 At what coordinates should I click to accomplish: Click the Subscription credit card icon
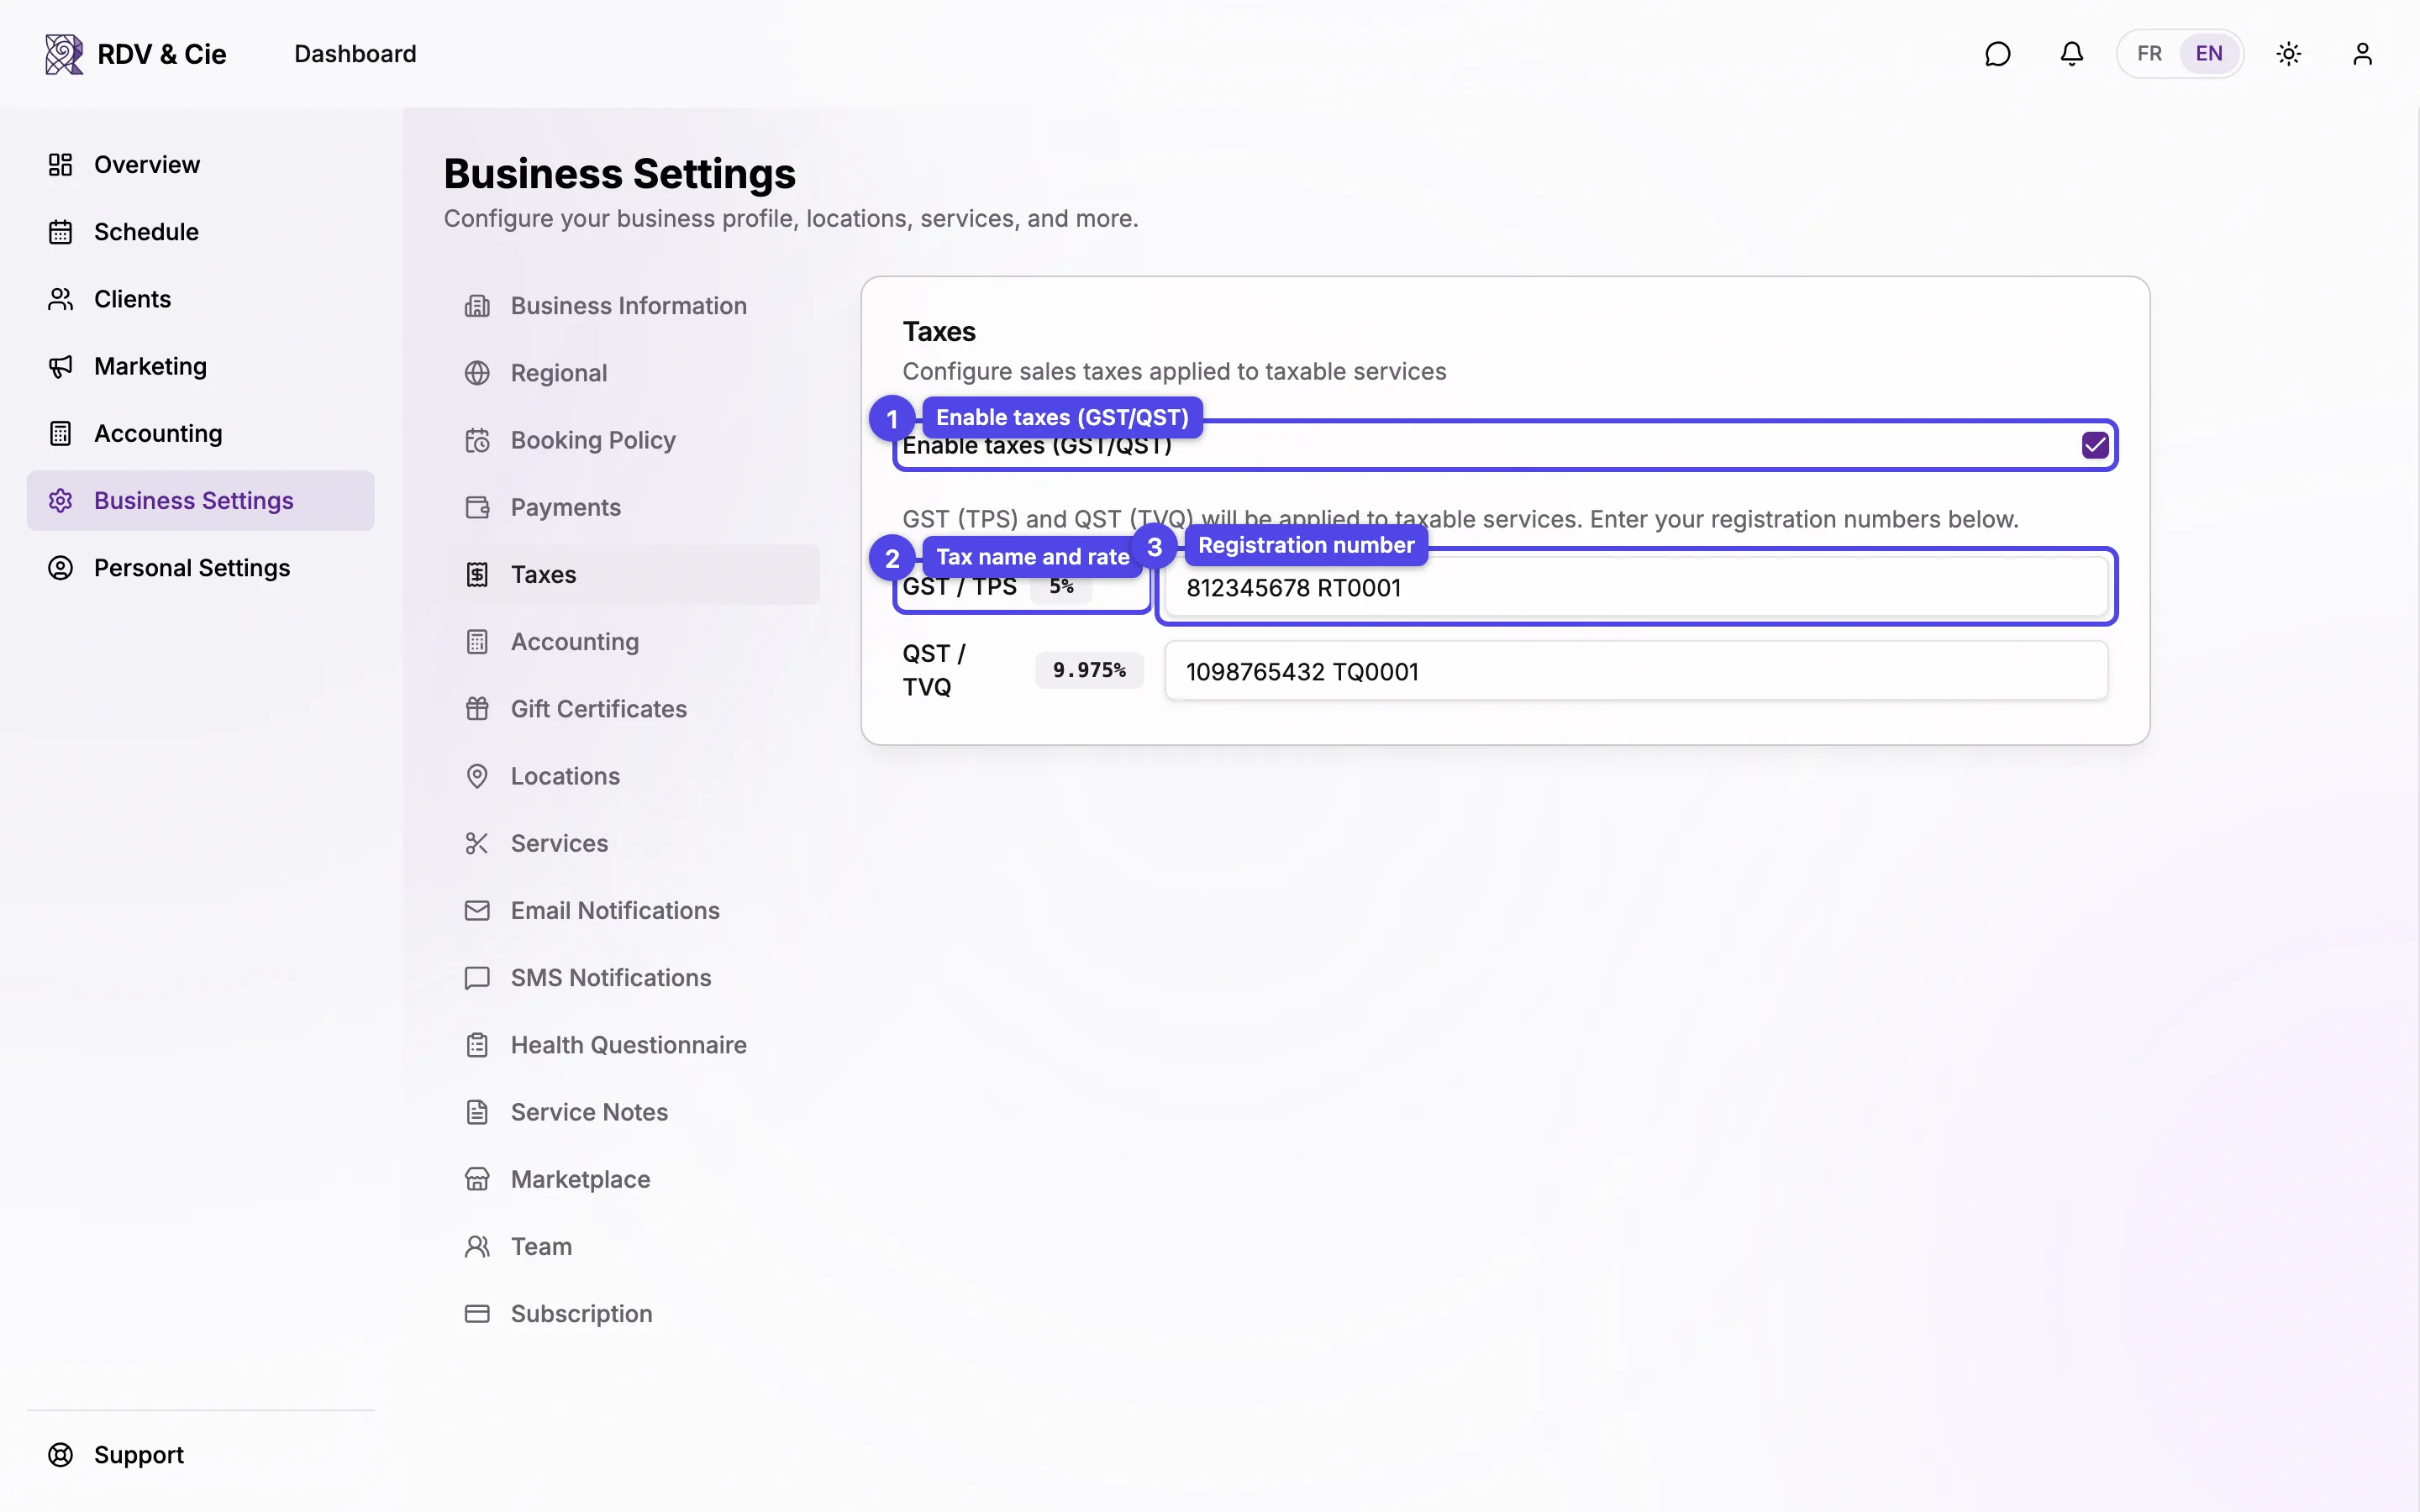click(477, 1314)
